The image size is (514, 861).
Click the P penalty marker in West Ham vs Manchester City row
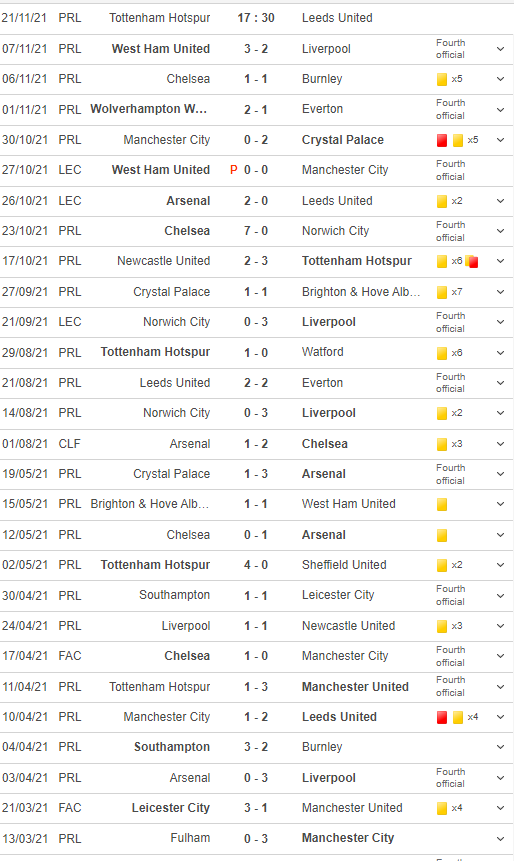point(233,170)
